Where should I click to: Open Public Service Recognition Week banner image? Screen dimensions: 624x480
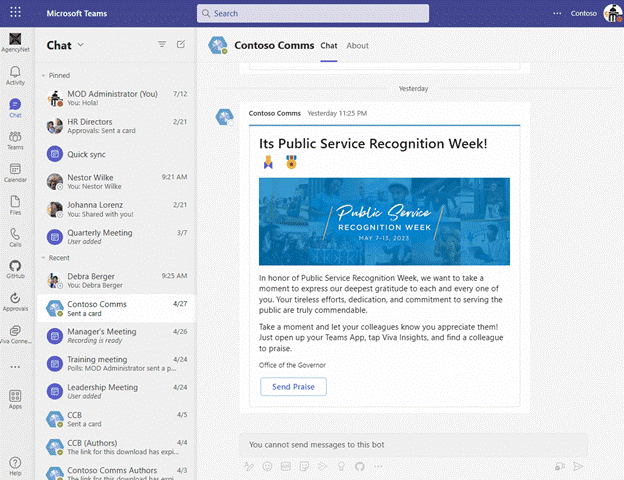[x=384, y=221]
